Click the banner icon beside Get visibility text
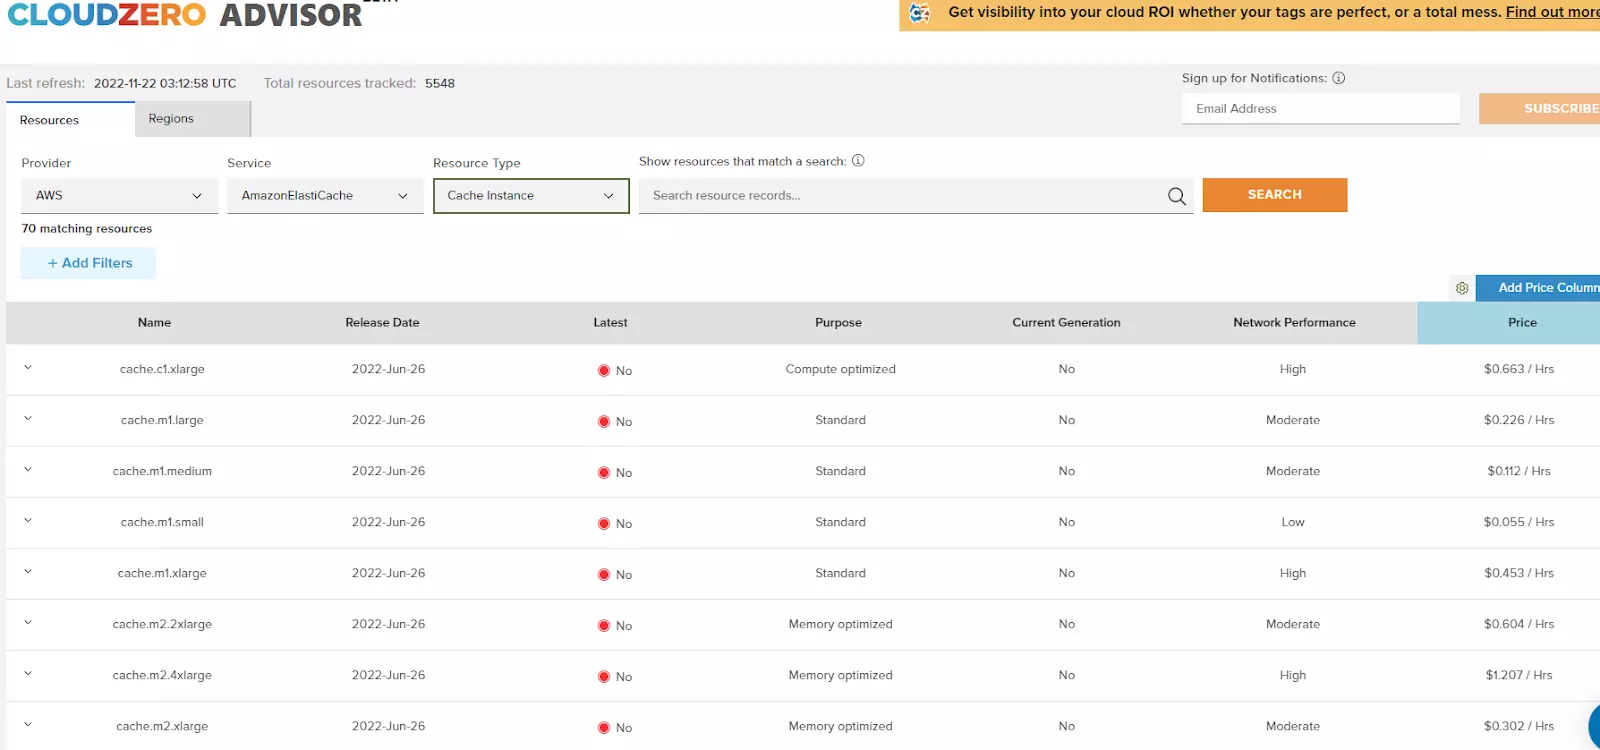Screen dimensions: 1600x750 919,13
